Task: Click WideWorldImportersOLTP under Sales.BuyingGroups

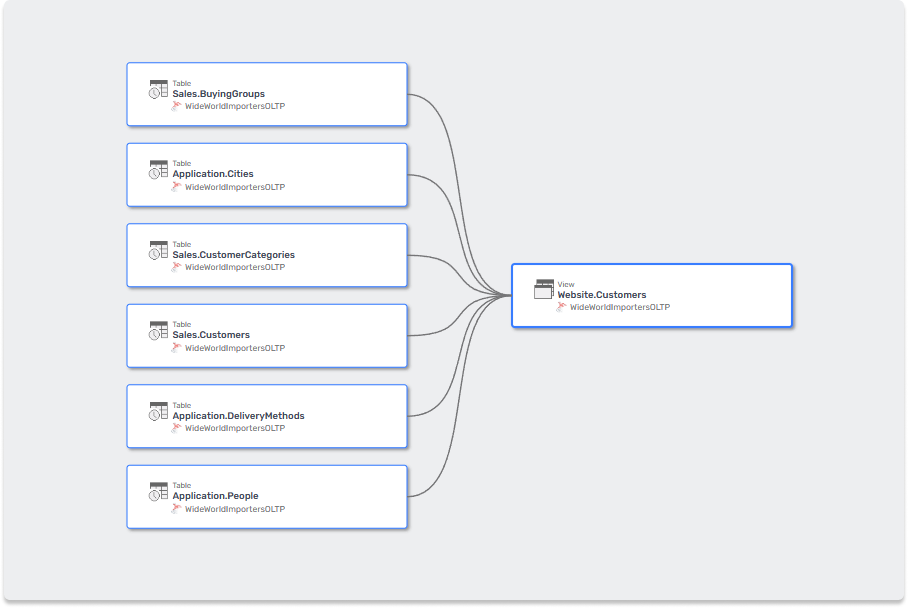Action: pyautogui.click(x=235, y=106)
